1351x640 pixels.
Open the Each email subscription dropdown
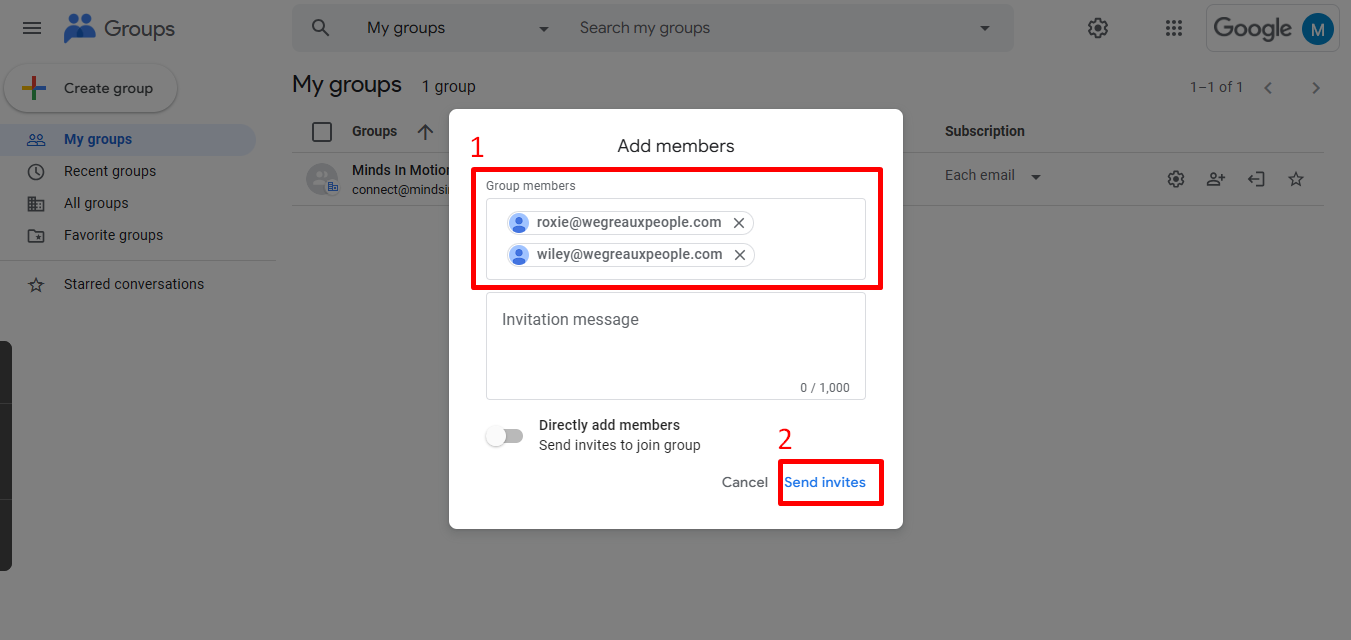(992, 175)
